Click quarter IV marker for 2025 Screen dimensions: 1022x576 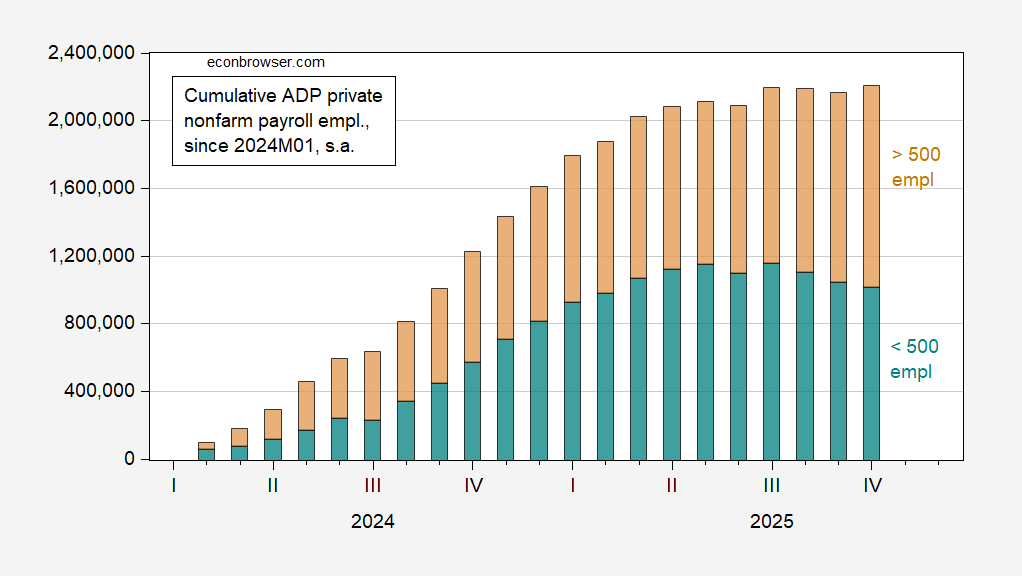872,486
